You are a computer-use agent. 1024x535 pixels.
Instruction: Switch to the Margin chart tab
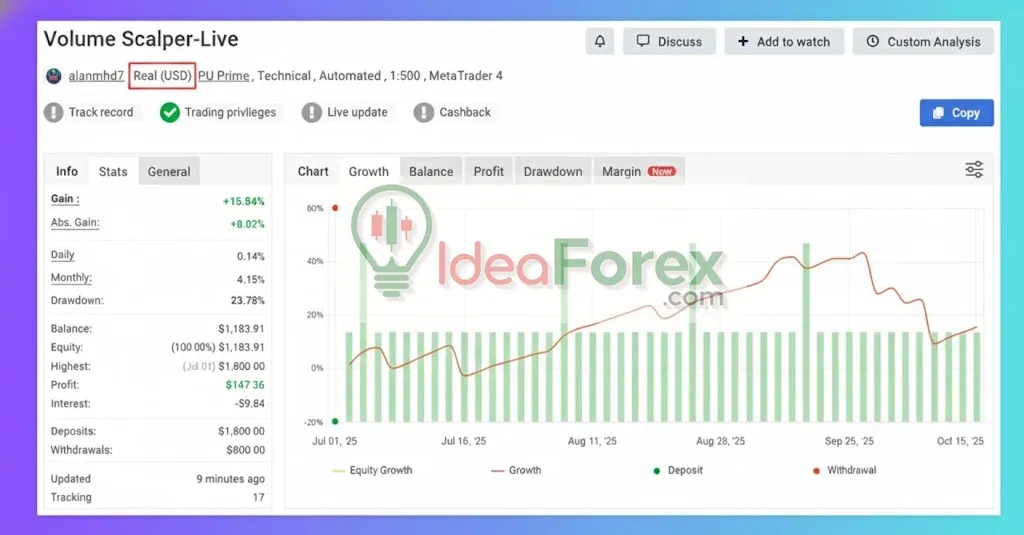639,171
